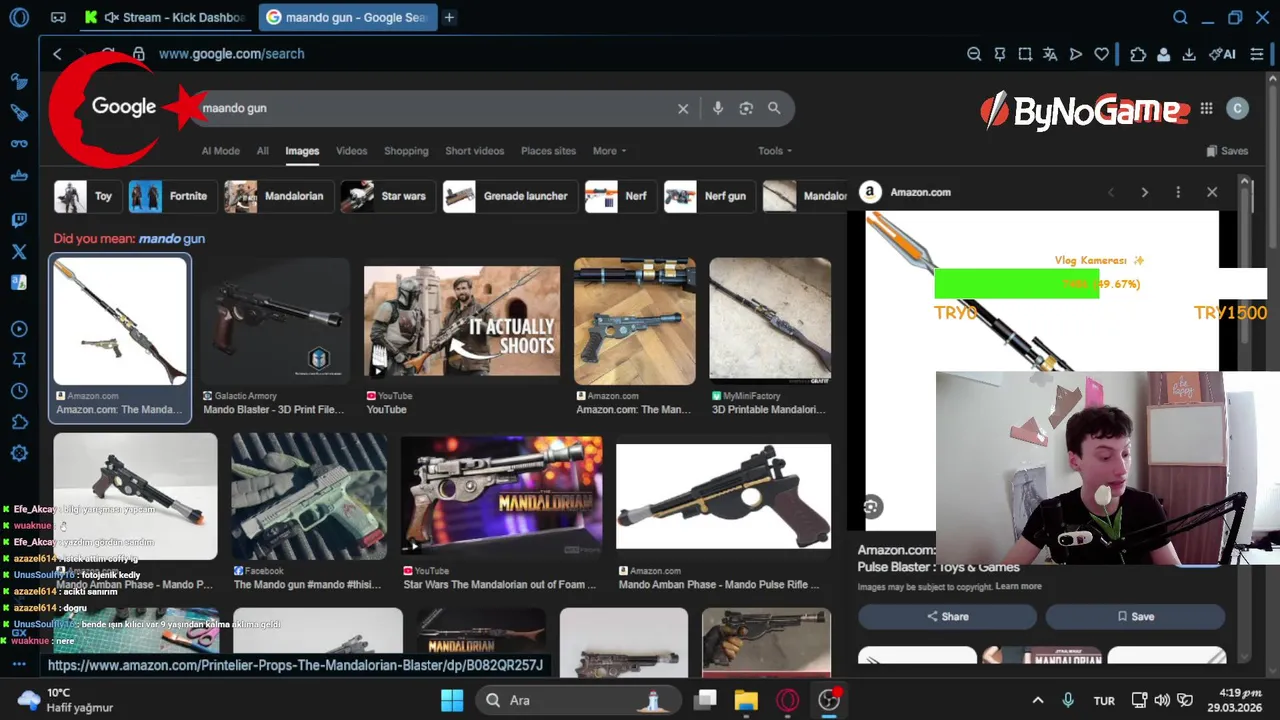
Task: Click the 'mando gun' spelling suggestion
Action: click(x=171, y=239)
